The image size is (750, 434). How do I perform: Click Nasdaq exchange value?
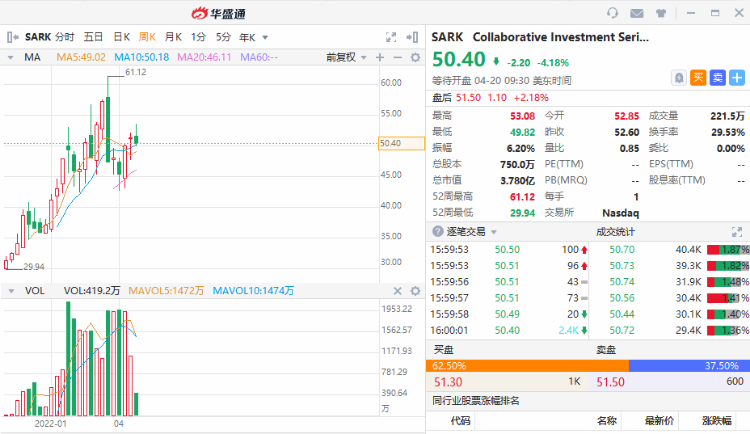[620, 213]
